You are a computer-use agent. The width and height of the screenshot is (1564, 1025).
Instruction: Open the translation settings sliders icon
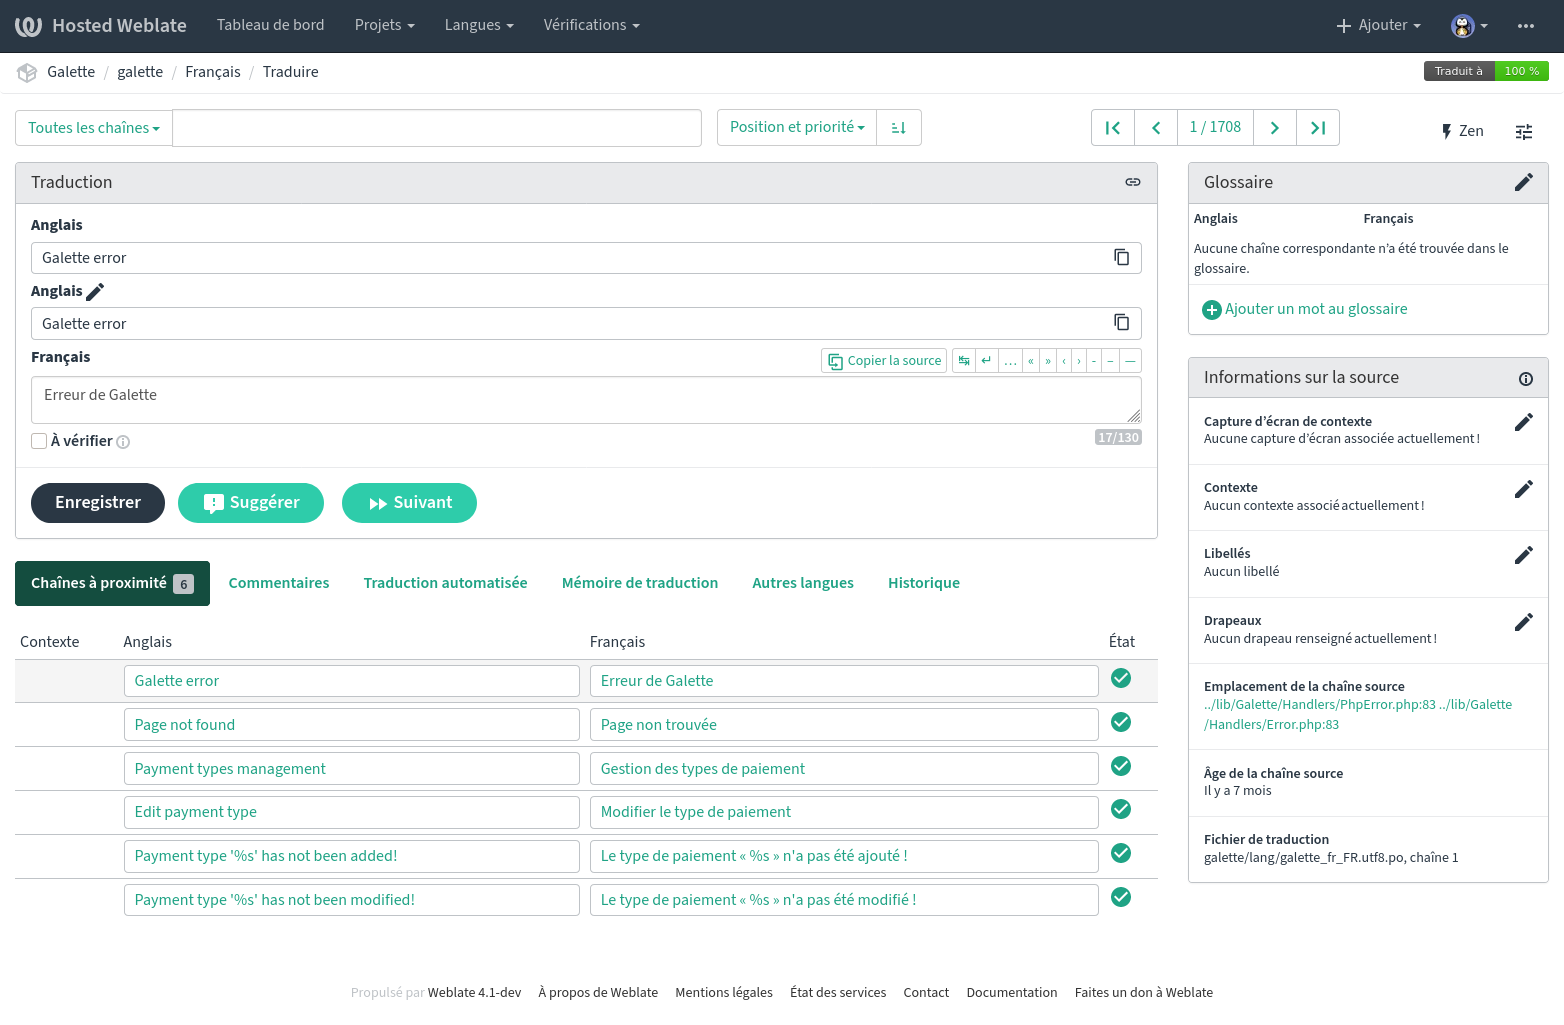click(x=1523, y=132)
